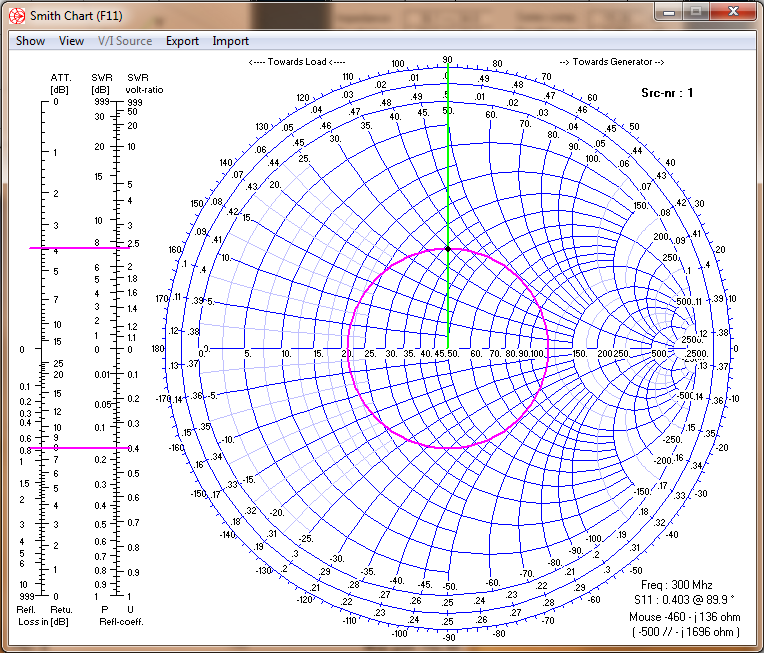Open the Show menu

pyautogui.click(x=30, y=41)
